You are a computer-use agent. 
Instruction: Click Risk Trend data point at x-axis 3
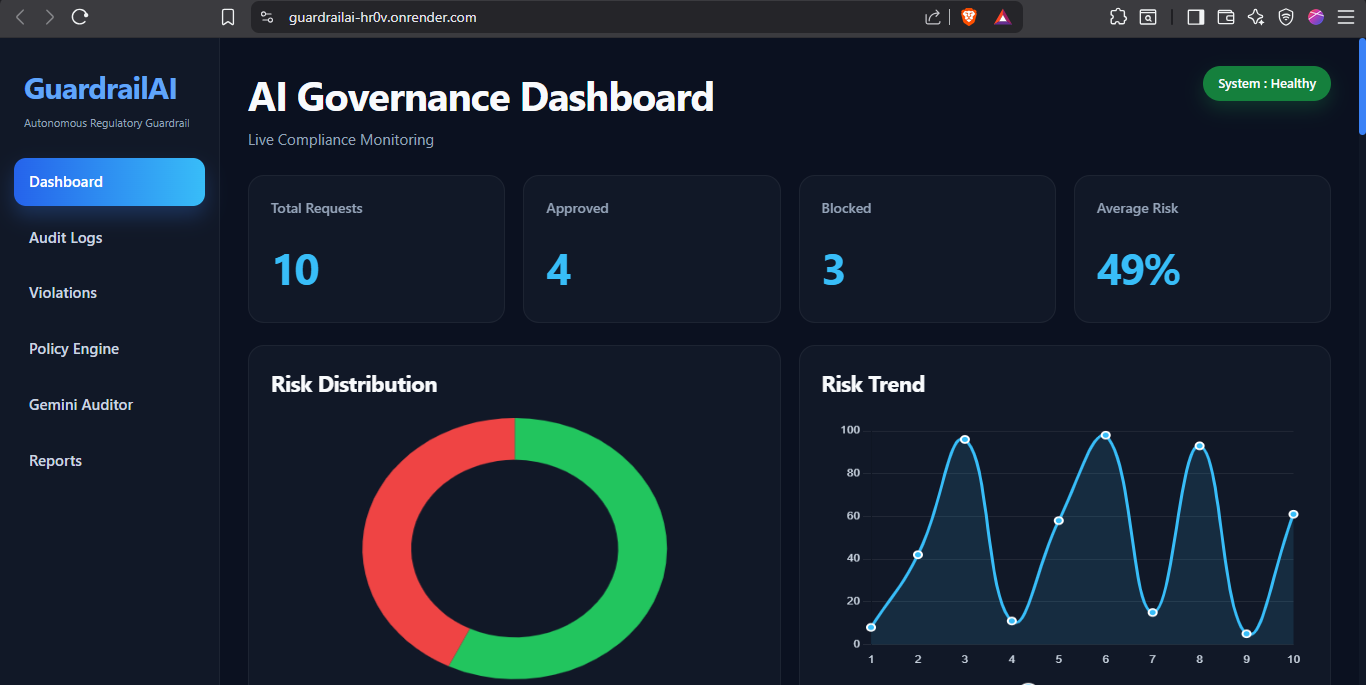pos(965,439)
